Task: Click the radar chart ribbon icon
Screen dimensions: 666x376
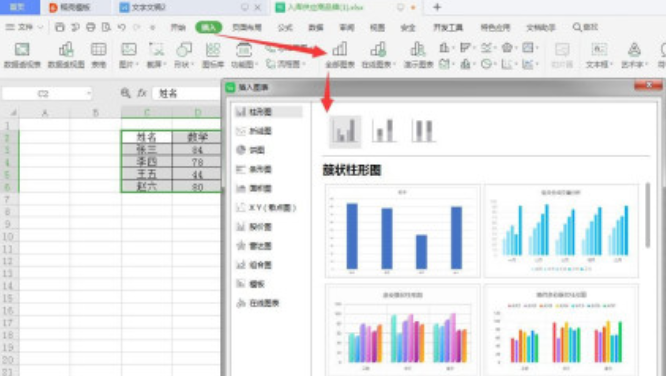Action: [x=507, y=48]
